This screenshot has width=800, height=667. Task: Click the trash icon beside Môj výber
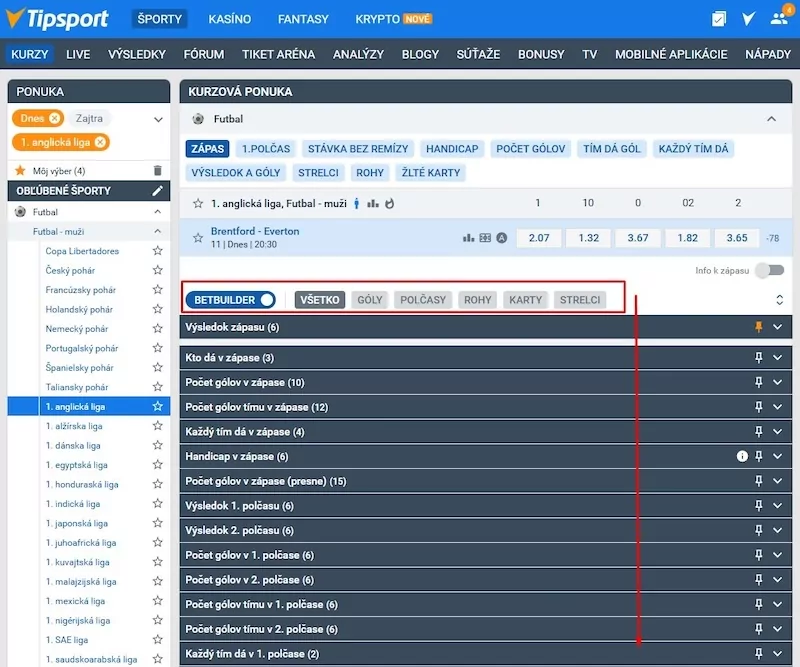click(158, 170)
